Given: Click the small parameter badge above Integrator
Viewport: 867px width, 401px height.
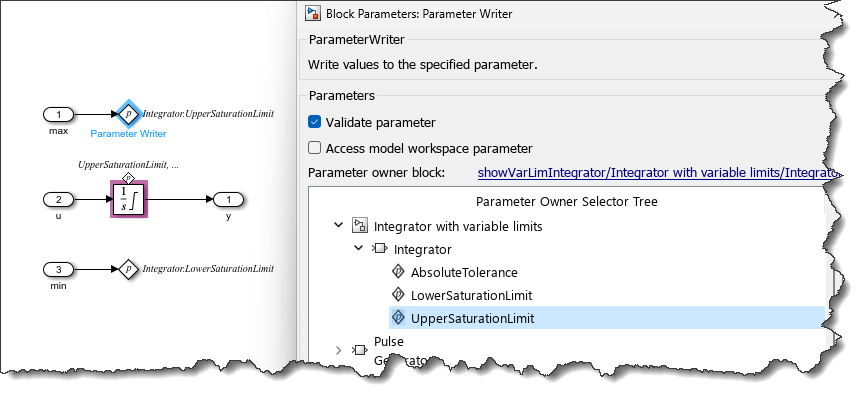Looking at the screenshot, I should (128, 177).
